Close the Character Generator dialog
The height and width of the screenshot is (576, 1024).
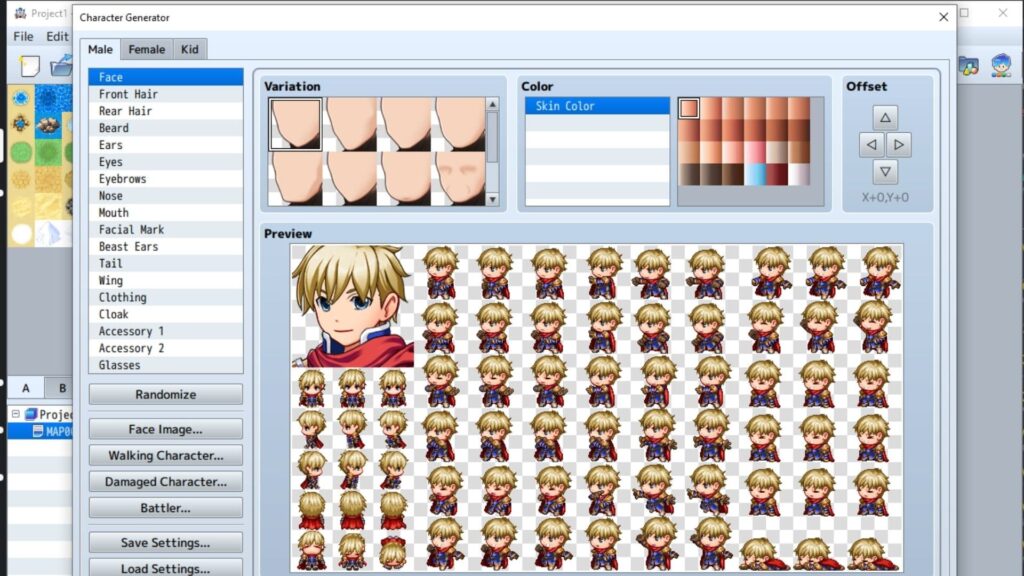tap(943, 17)
